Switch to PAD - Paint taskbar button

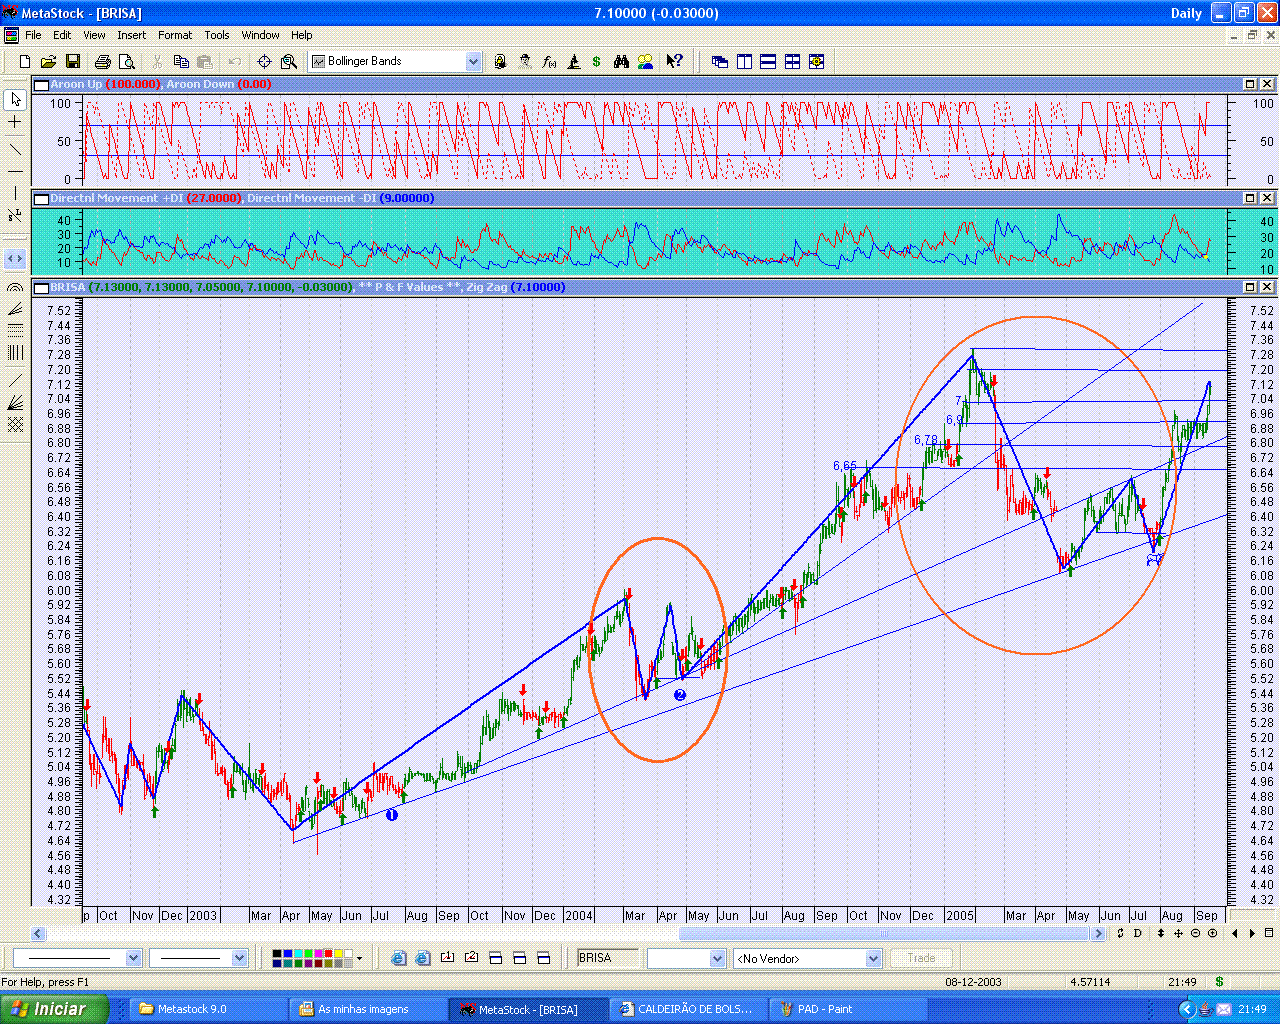pyautogui.click(x=825, y=1009)
